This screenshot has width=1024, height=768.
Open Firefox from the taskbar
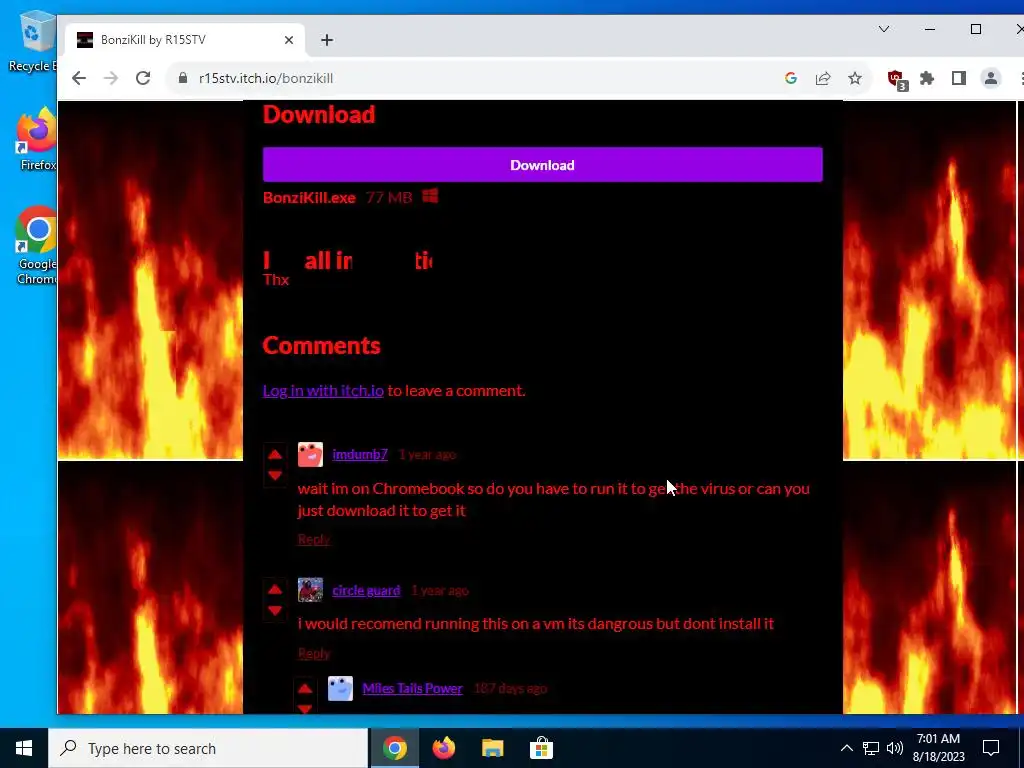(x=443, y=748)
